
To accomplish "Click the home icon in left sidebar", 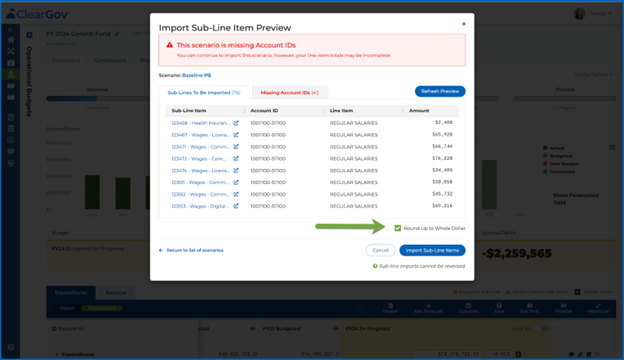I will (x=11, y=39).
